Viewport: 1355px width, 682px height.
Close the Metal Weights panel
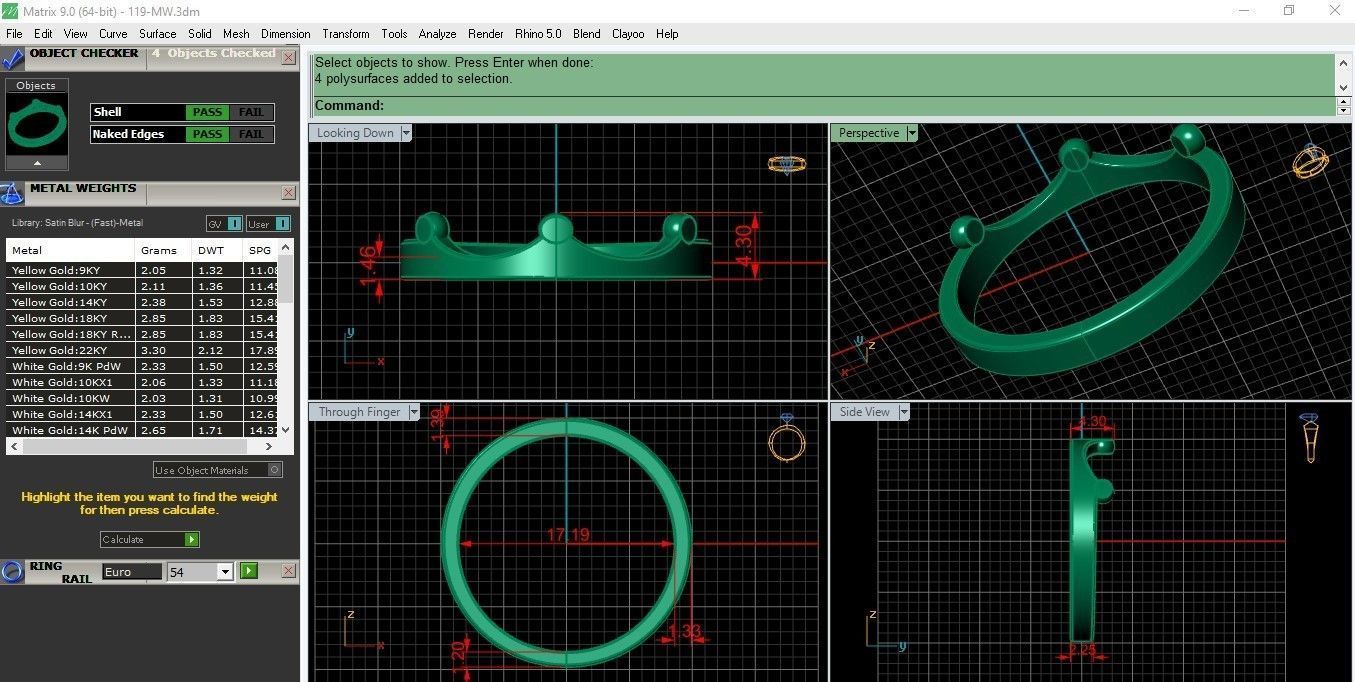(x=288, y=192)
